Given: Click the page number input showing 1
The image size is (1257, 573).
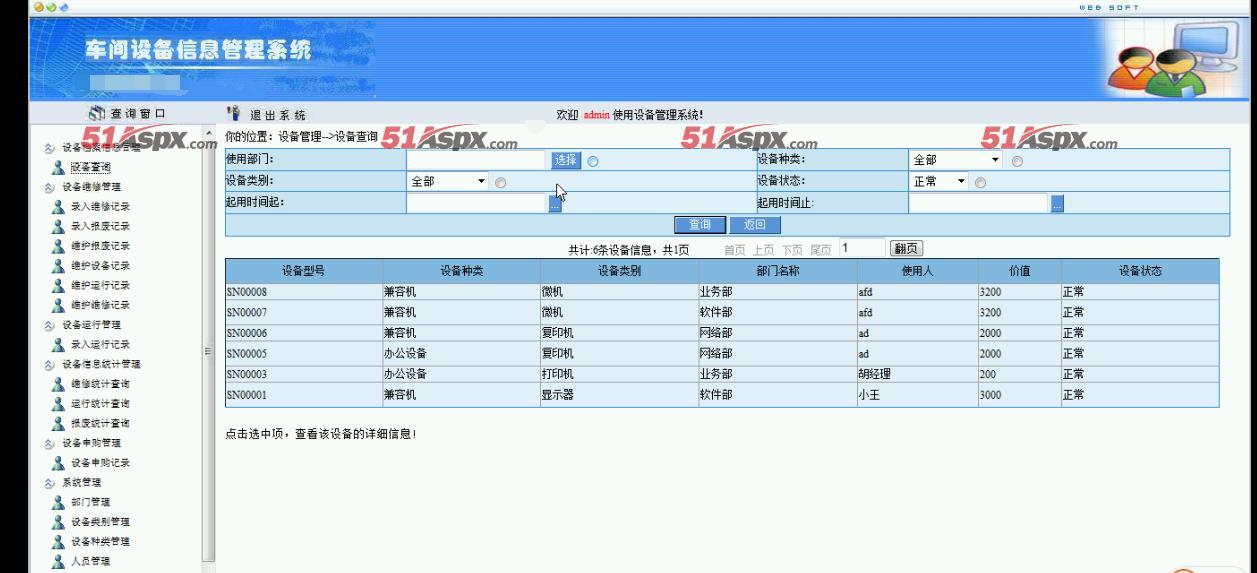Looking at the screenshot, I should [861, 248].
